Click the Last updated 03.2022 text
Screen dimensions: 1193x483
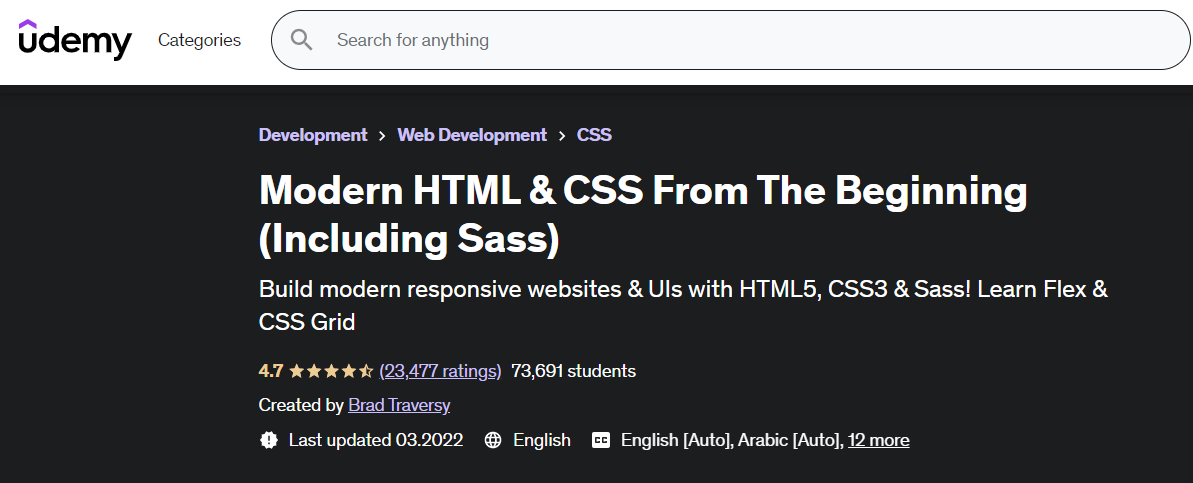[376, 440]
